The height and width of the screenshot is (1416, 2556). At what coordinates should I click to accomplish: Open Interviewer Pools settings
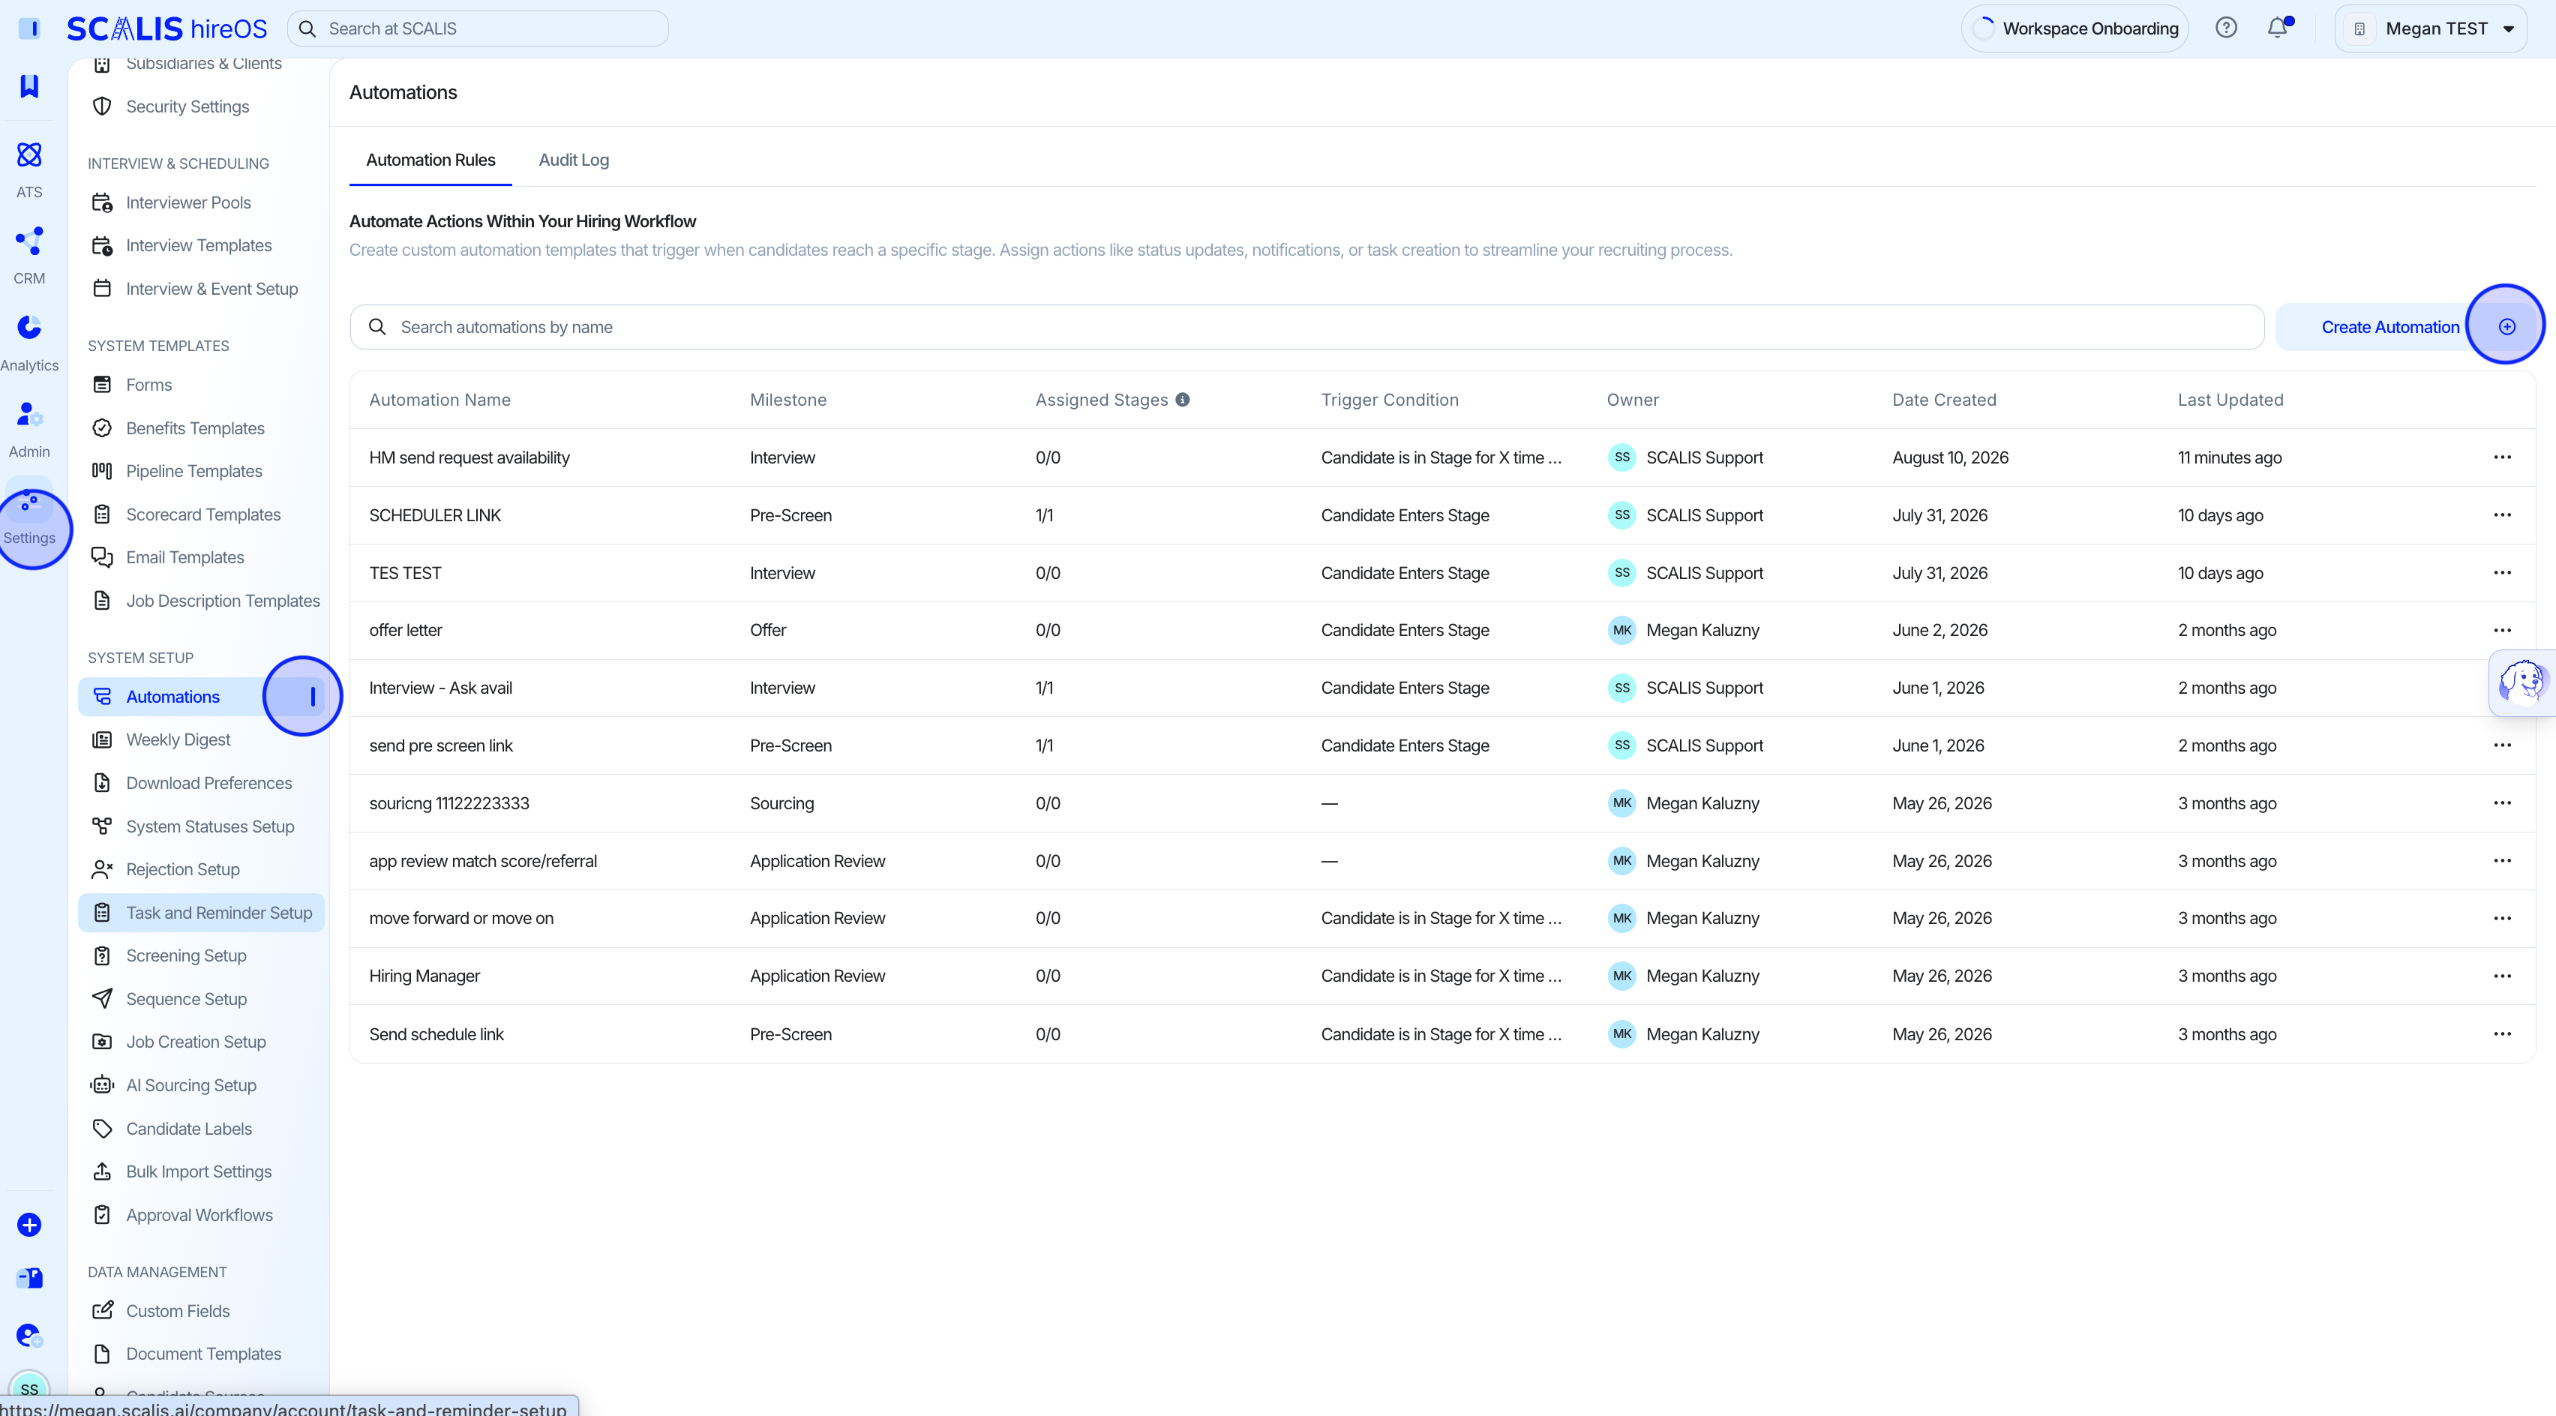pyautogui.click(x=188, y=202)
